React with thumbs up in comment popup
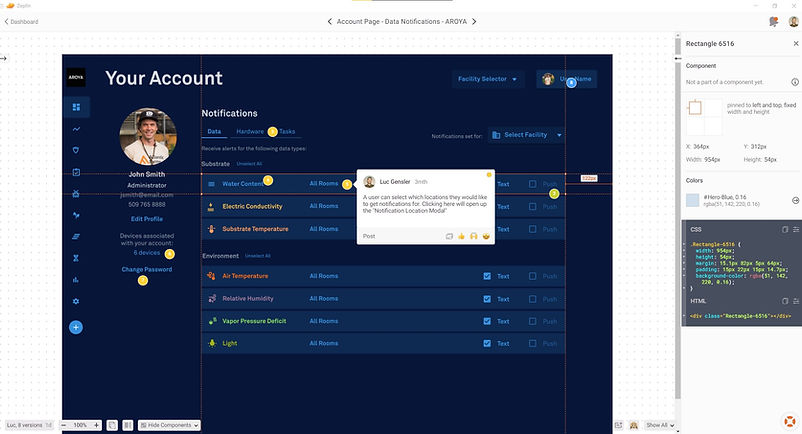The image size is (802, 434). pyautogui.click(x=461, y=236)
